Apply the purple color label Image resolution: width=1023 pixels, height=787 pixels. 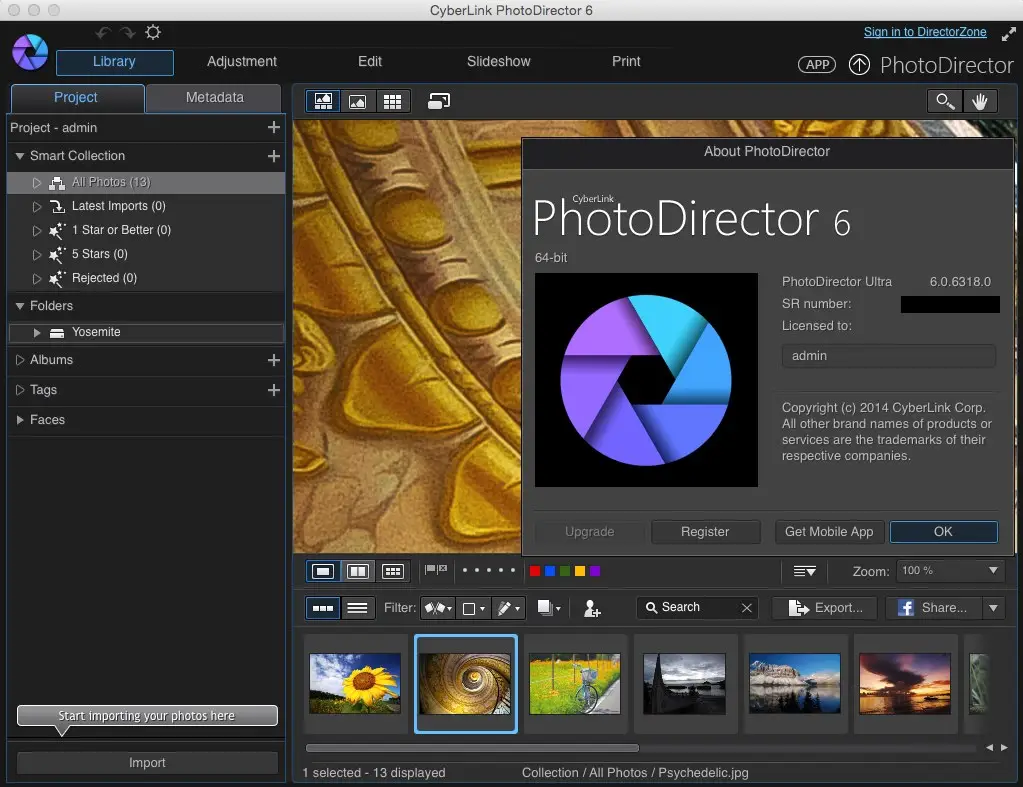595,571
